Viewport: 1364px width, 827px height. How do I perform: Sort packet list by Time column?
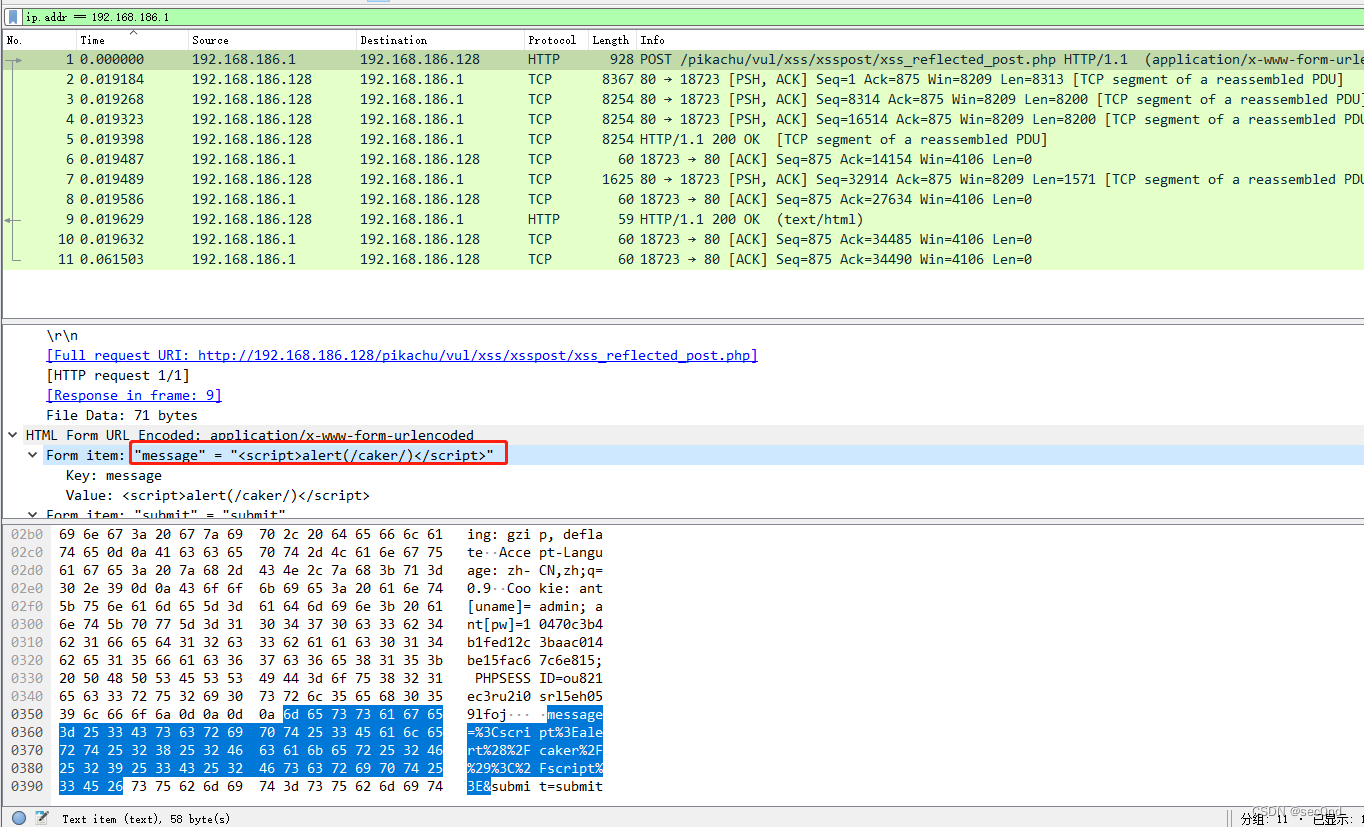coord(133,40)
